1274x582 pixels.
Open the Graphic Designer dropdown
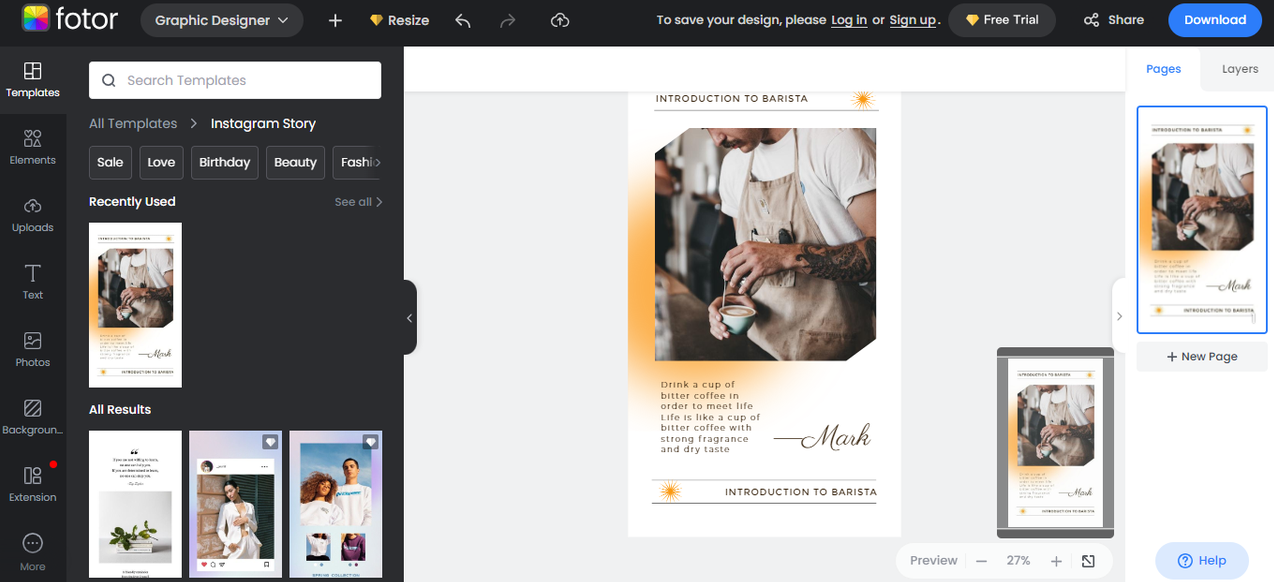(x=222, y=20)
